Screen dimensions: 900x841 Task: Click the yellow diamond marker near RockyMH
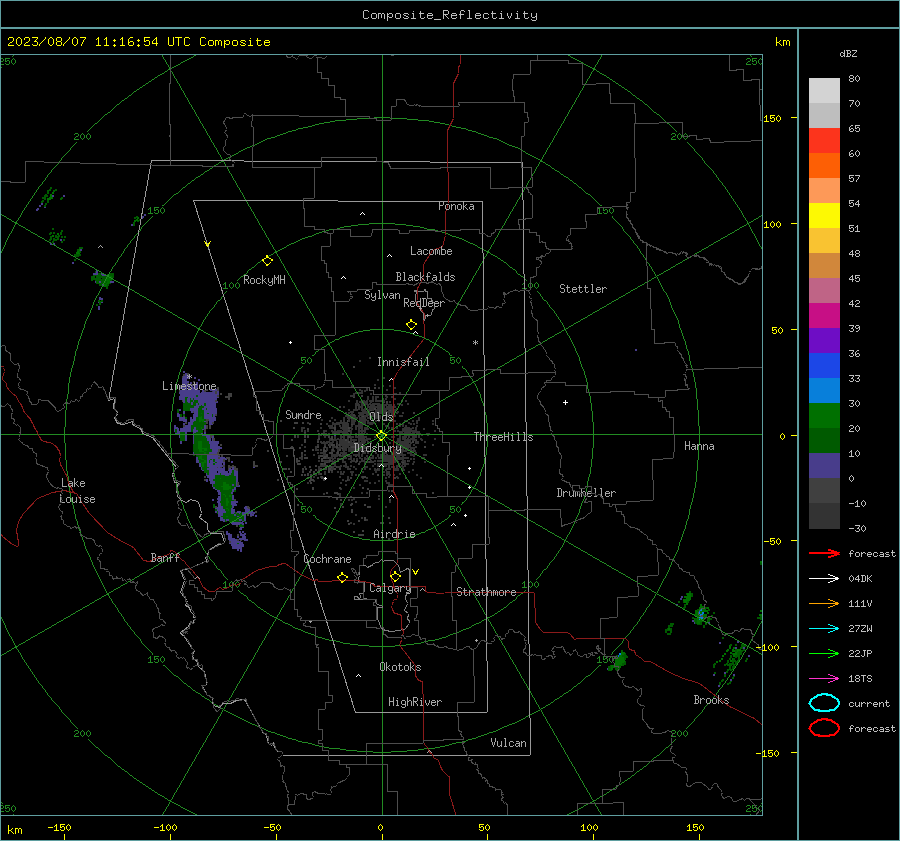tap(267, 261)
